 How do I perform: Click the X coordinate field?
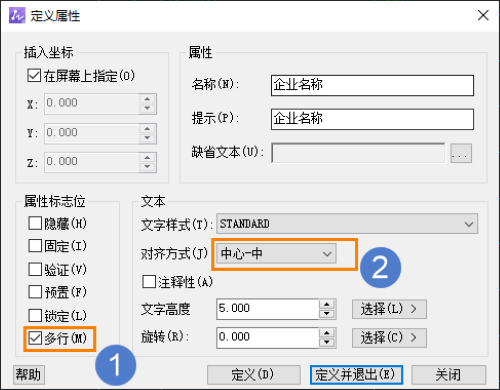(x=92, y=104)
